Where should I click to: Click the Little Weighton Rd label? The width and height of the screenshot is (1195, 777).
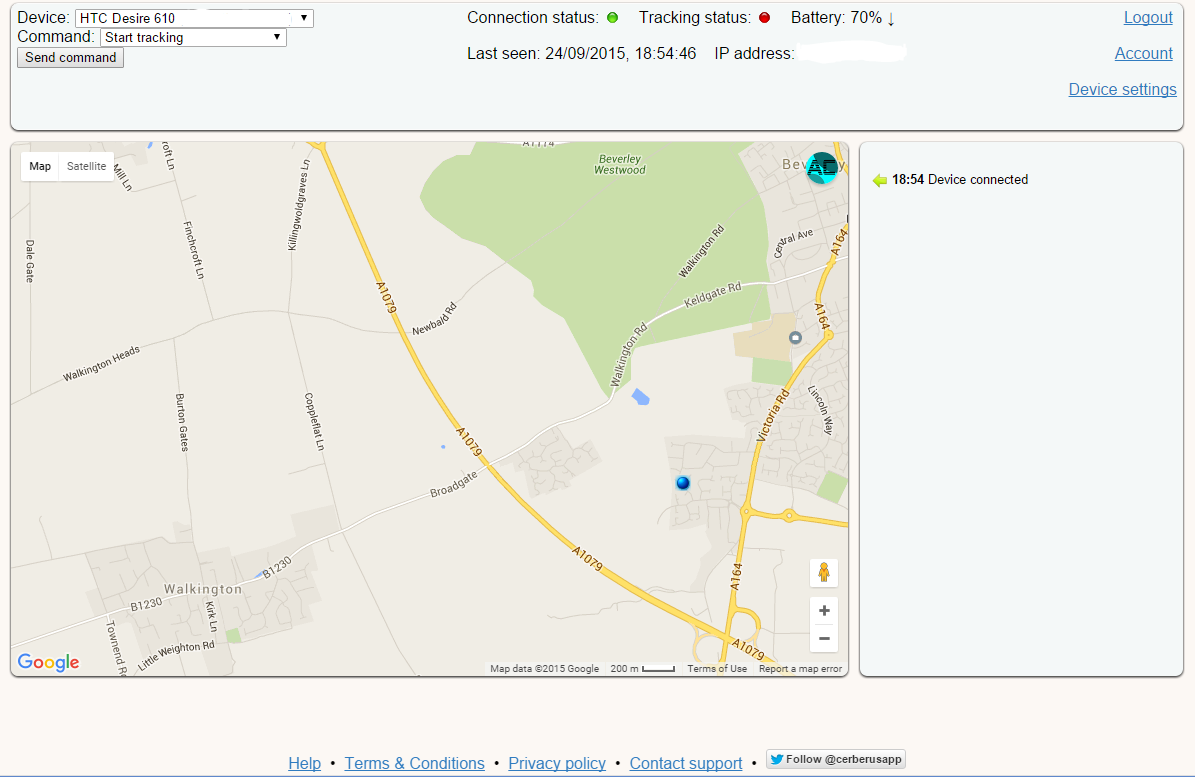pos(176,656)
